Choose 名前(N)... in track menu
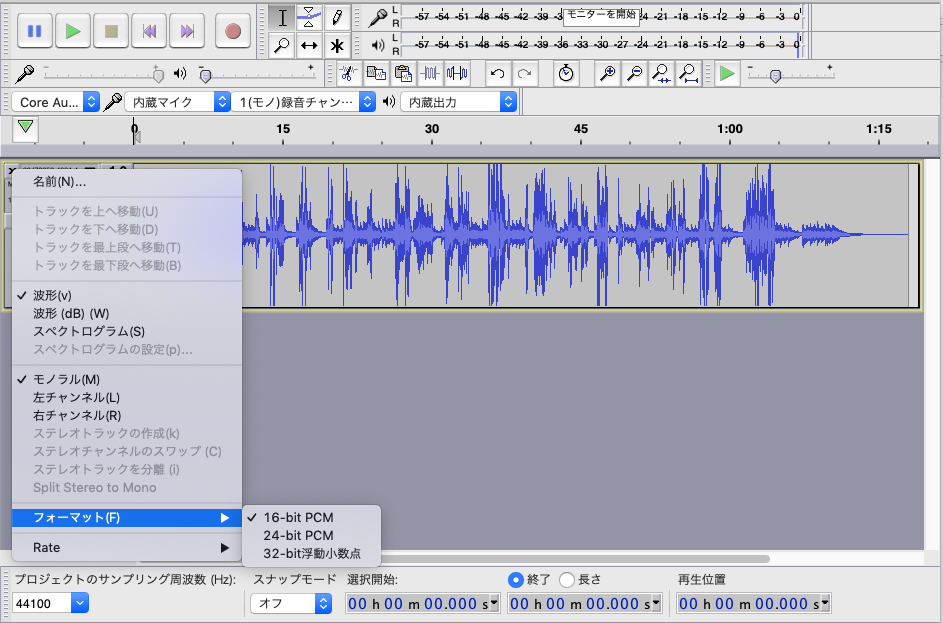 coord(127,181)
